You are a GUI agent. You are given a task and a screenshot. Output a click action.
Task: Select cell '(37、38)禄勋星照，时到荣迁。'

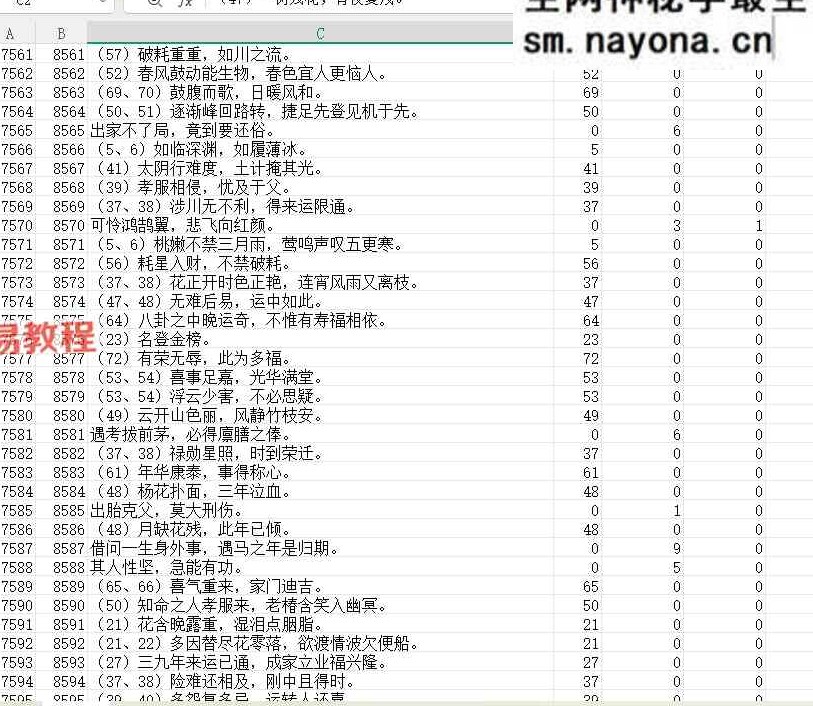[320, 454]
